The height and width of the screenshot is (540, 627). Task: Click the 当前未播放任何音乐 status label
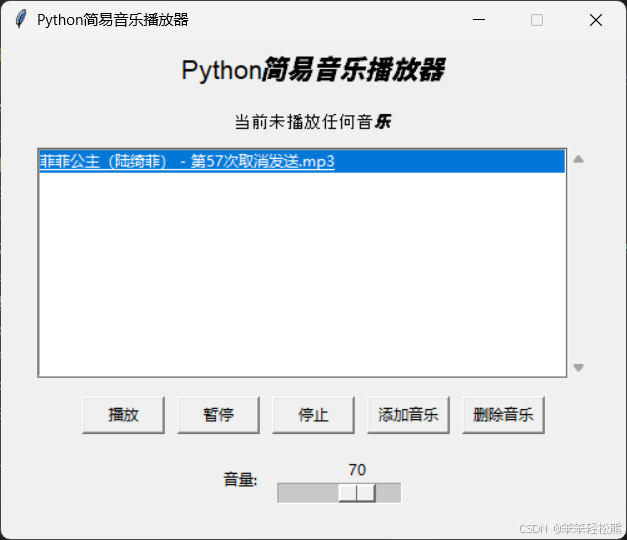pos(313,122)
